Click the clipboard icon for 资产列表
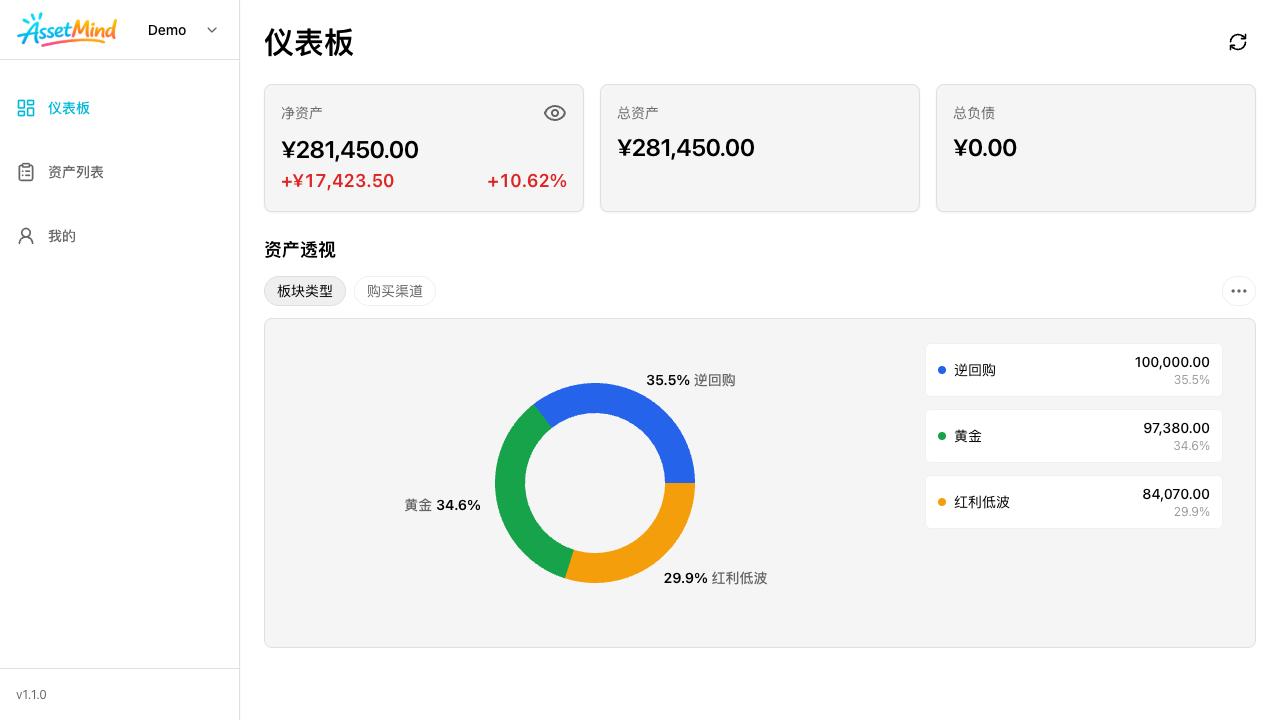This screenshot has height=720, width=1280. tap(26, 172)
